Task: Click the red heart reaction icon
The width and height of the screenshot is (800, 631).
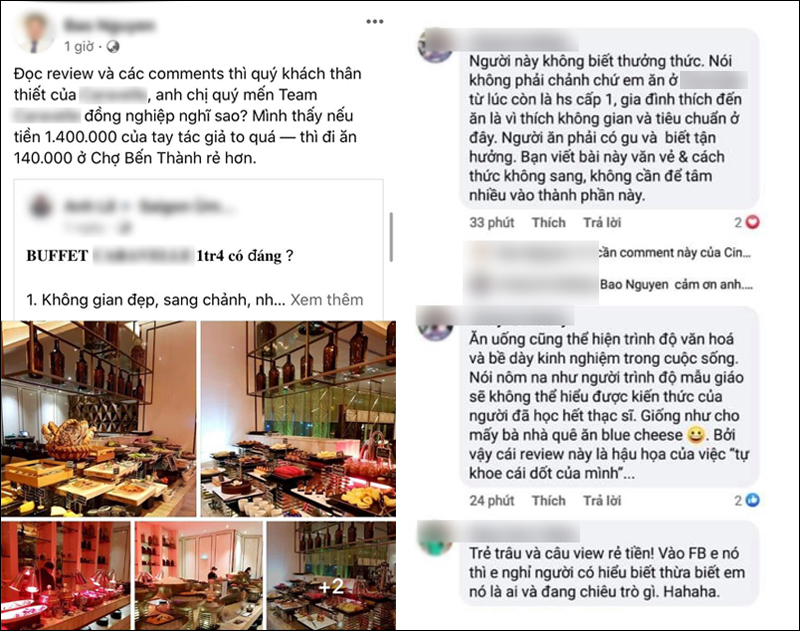Action: pyautogui.click(x=753, y=222)
